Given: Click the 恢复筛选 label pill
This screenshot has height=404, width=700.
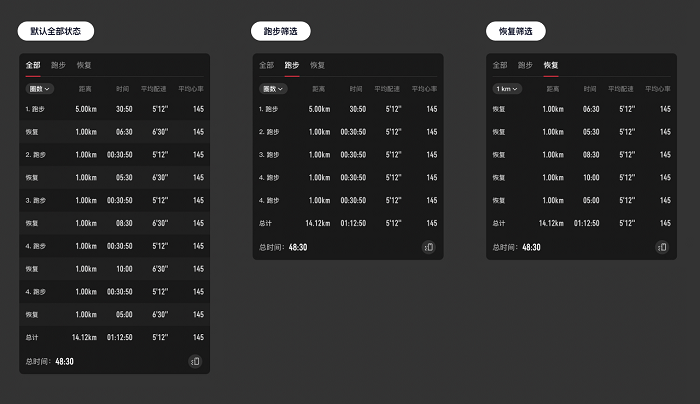Looking at the screenshot, I should (515, 32).
